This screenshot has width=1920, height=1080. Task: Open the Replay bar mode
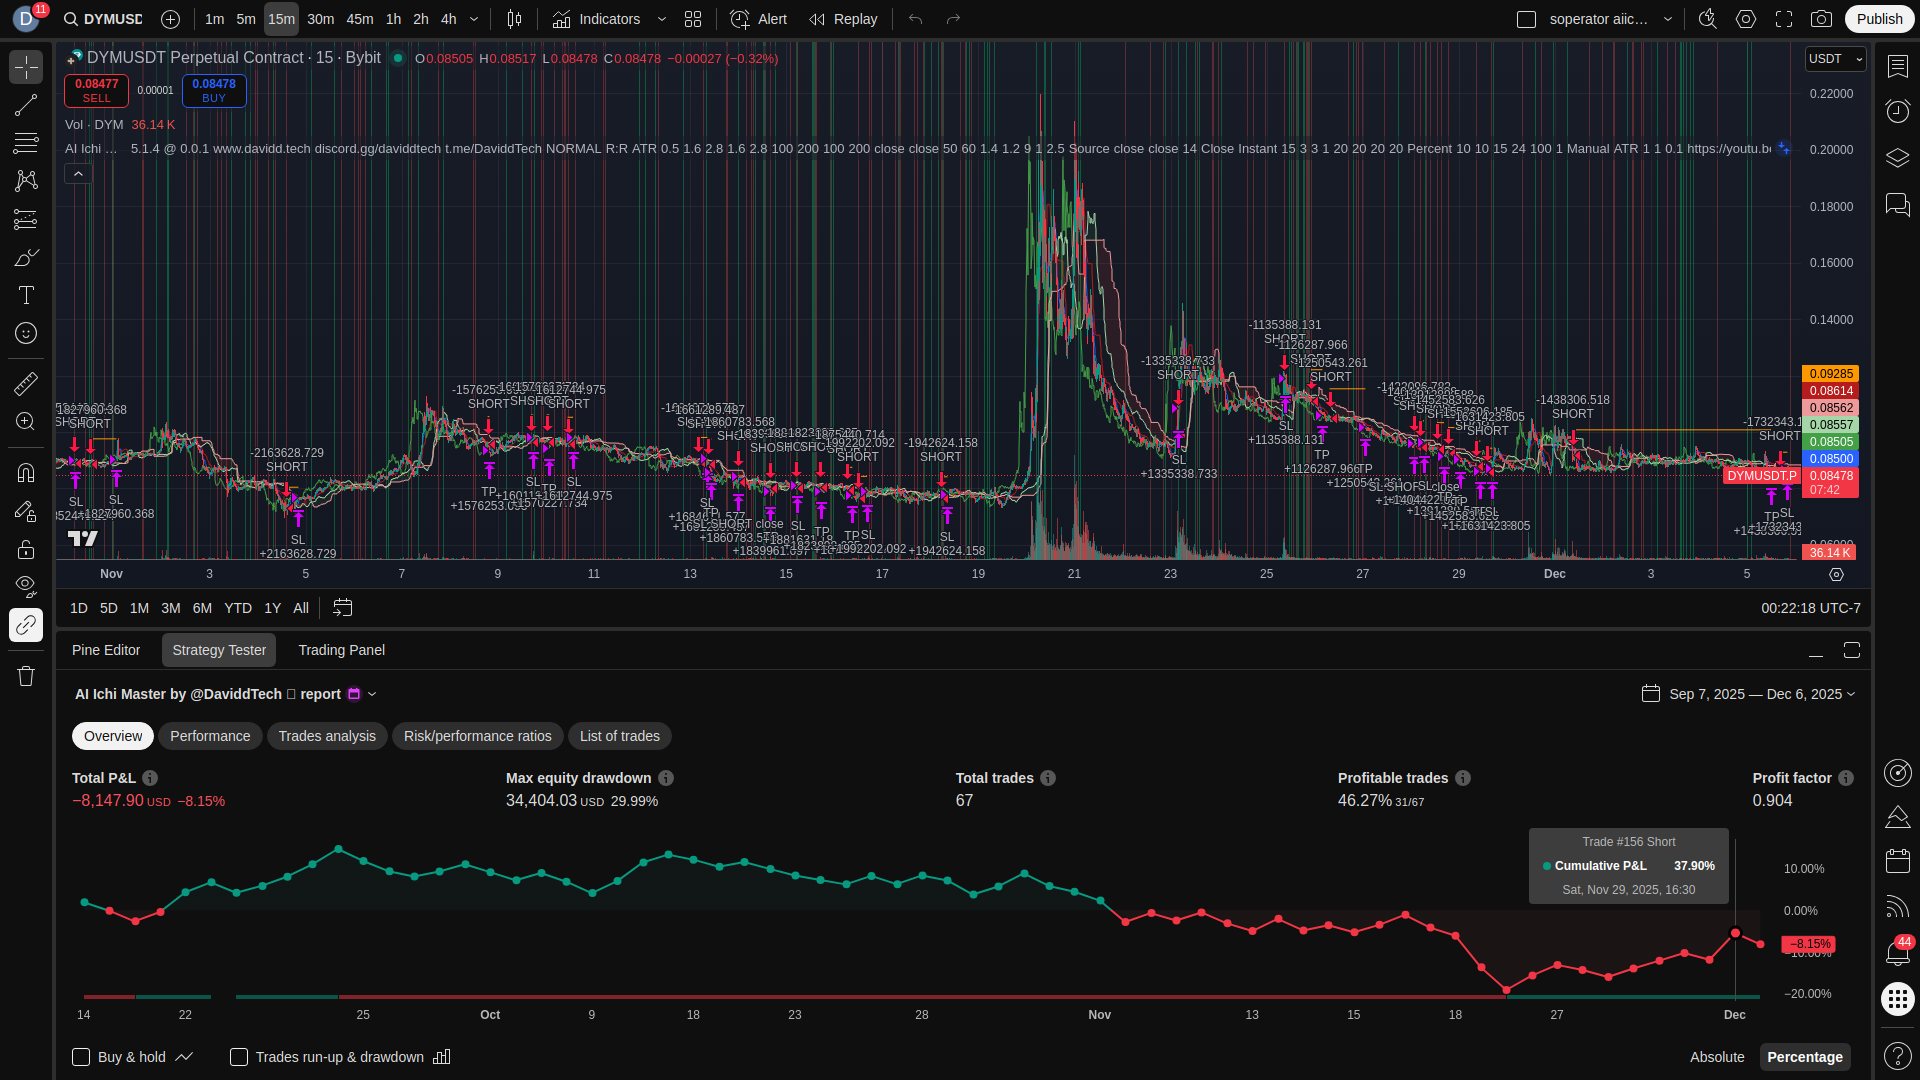pos(843,19)
